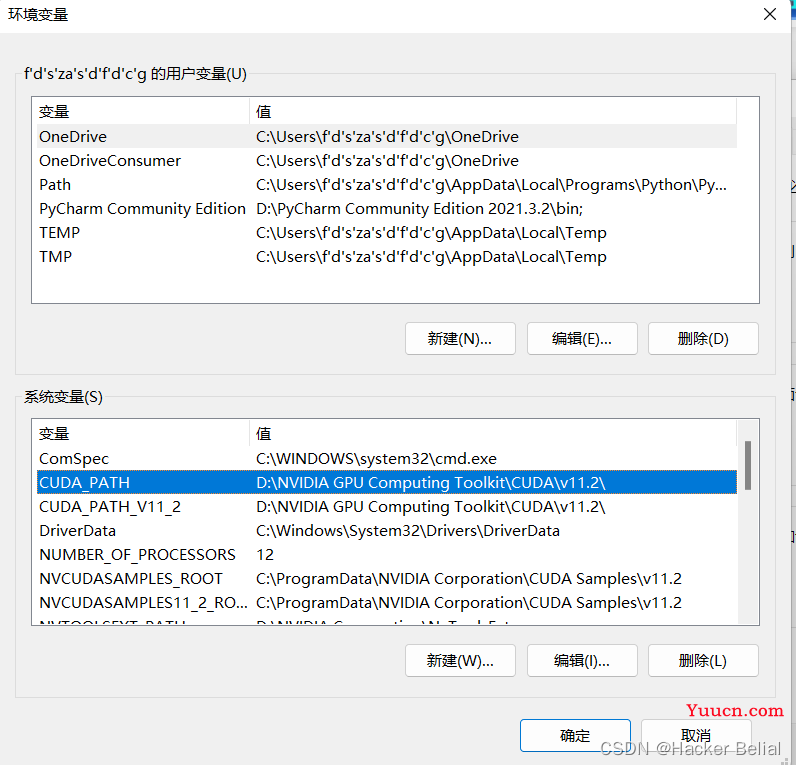This screenshot has width=796, height=765.
Task: Select CUDA_PATH_V11_2 system variable row
Action: [x=387, y=507]
